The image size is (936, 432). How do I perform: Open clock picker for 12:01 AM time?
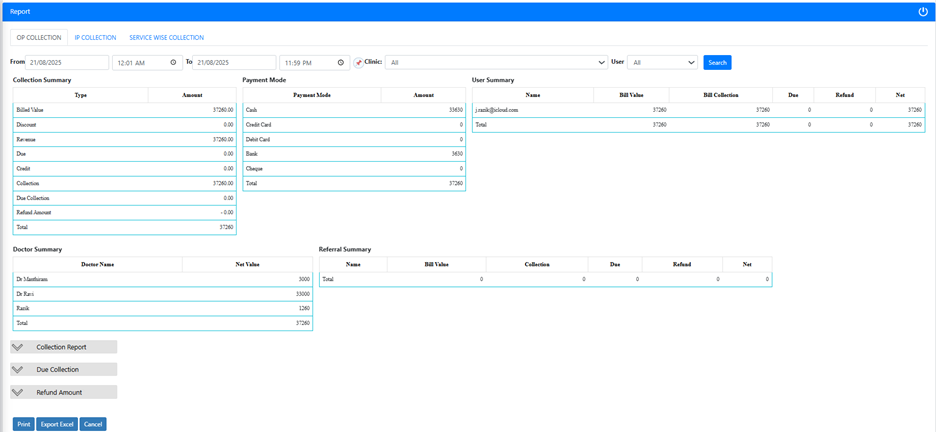point(174,62)
